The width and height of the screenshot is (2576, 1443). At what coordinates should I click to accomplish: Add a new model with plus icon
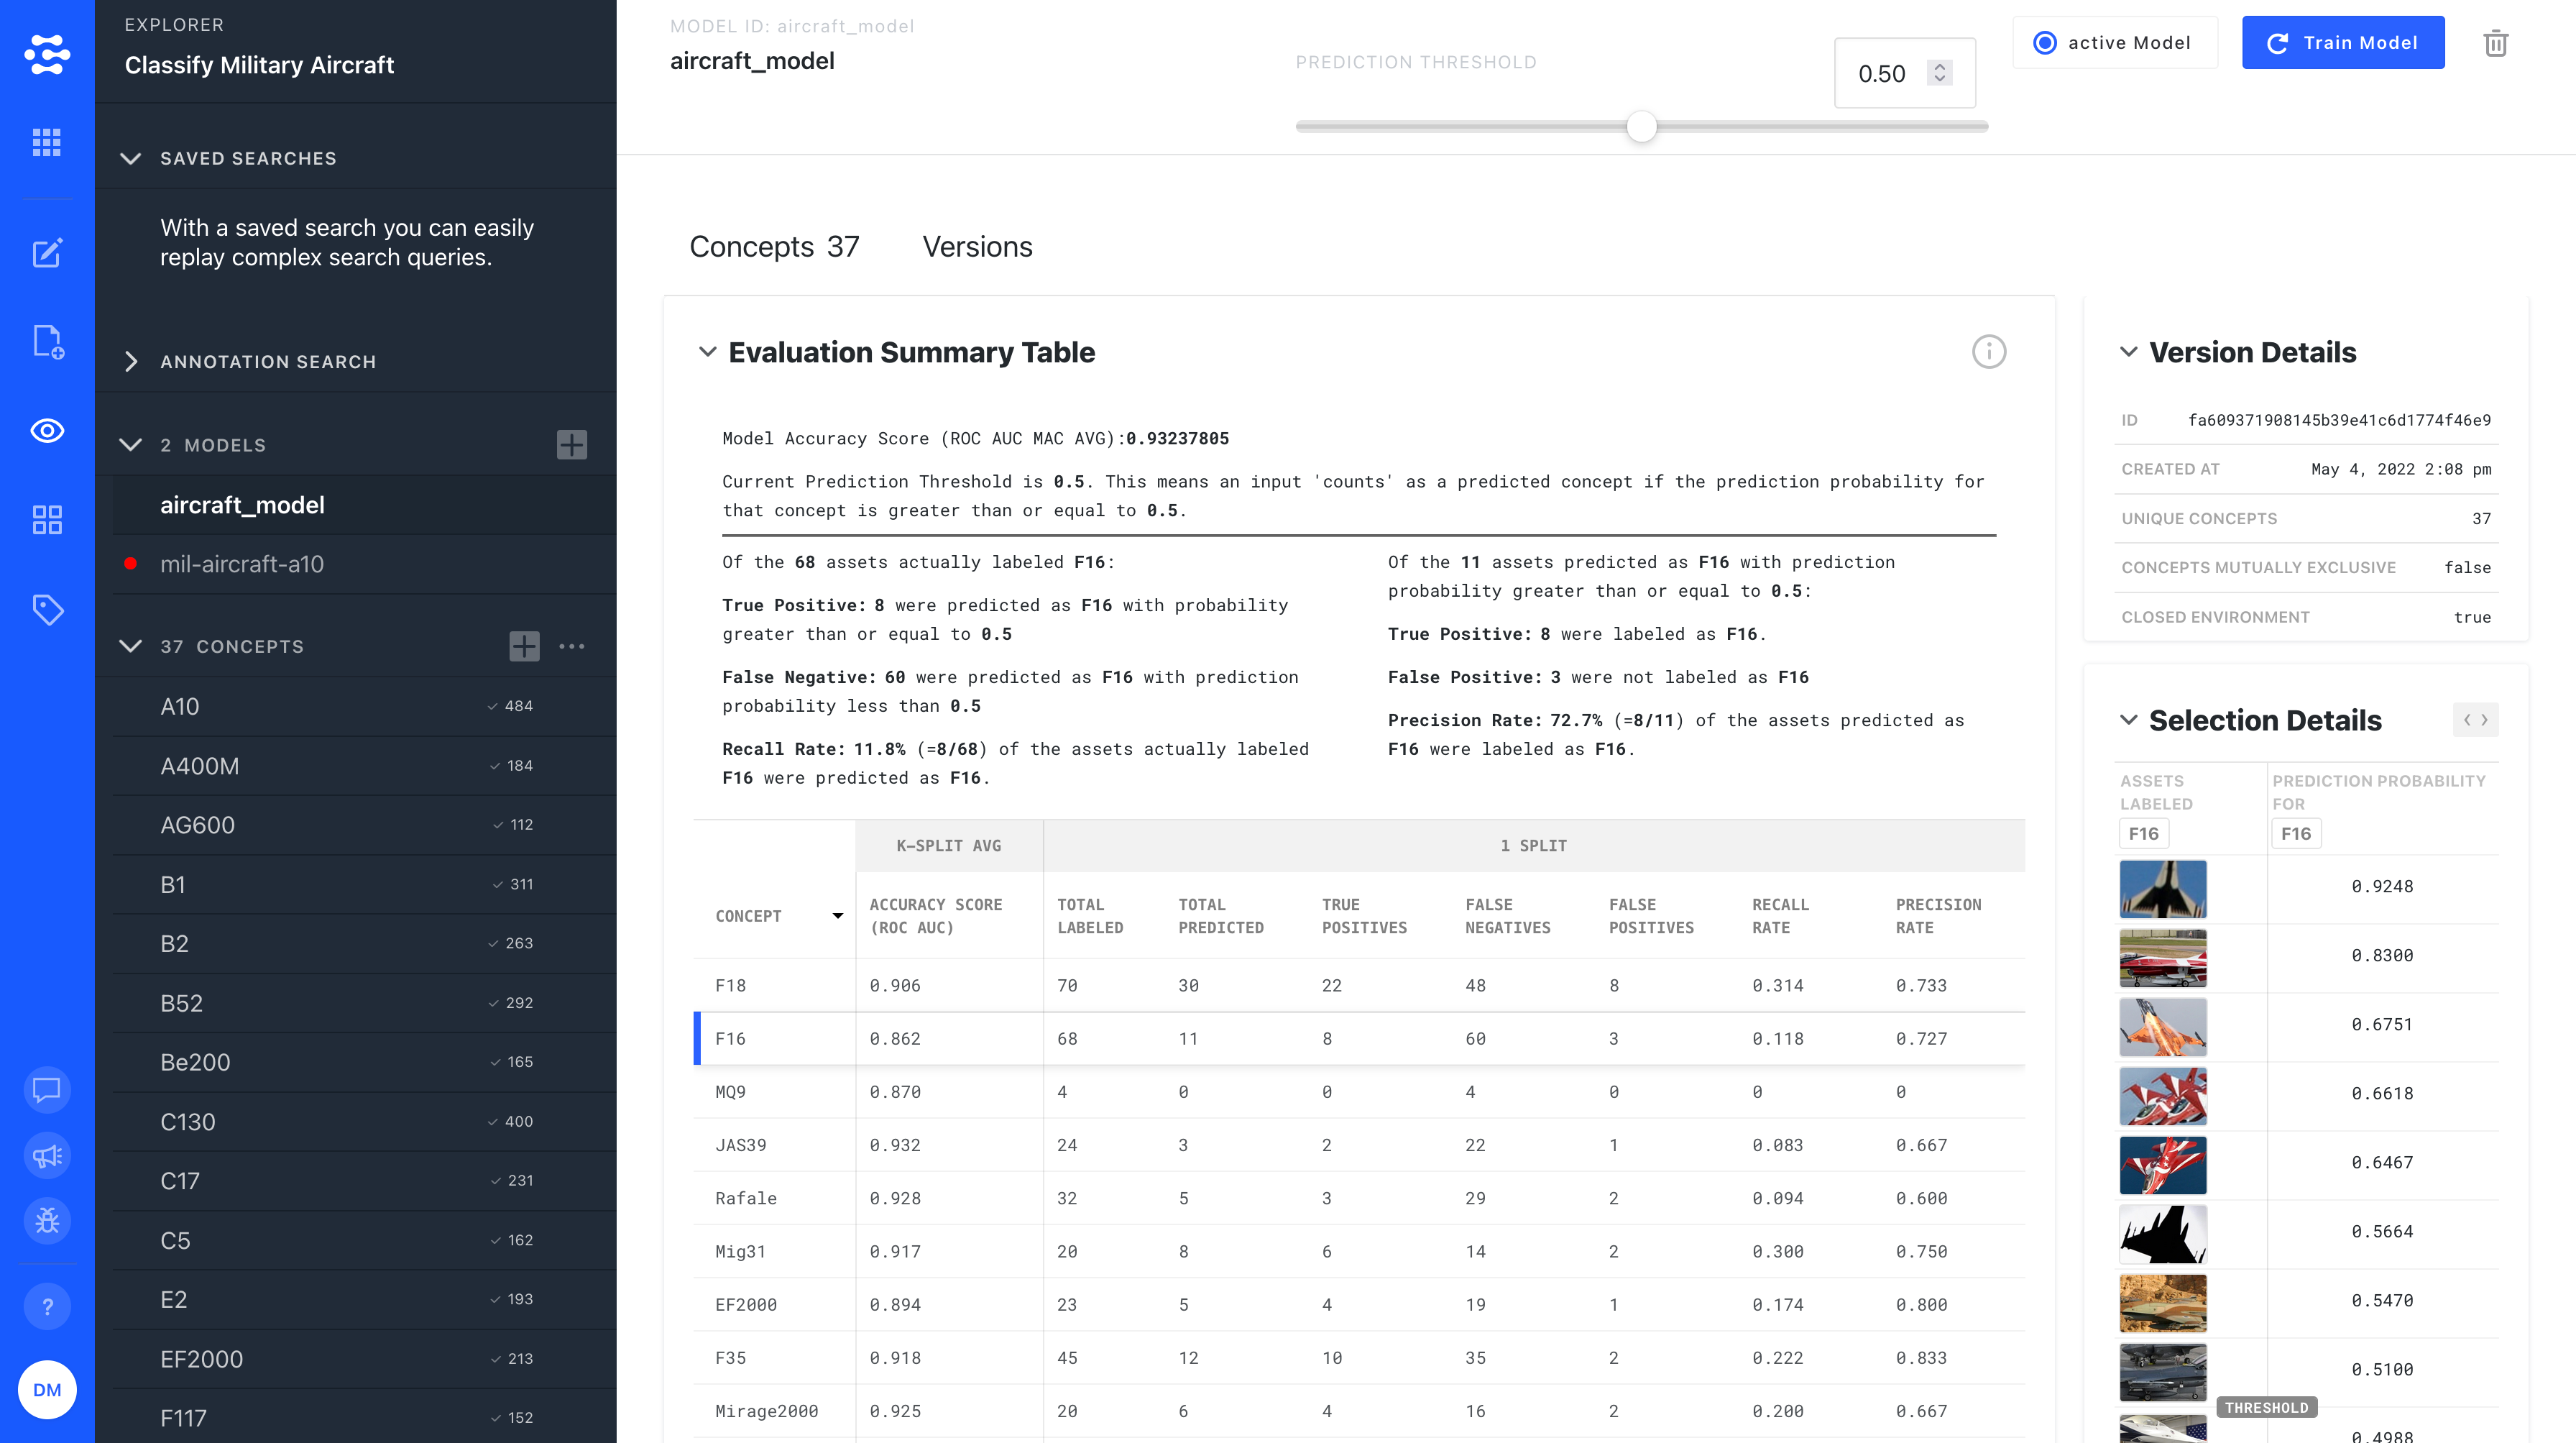pyautogui.click(x=572, y=445)
